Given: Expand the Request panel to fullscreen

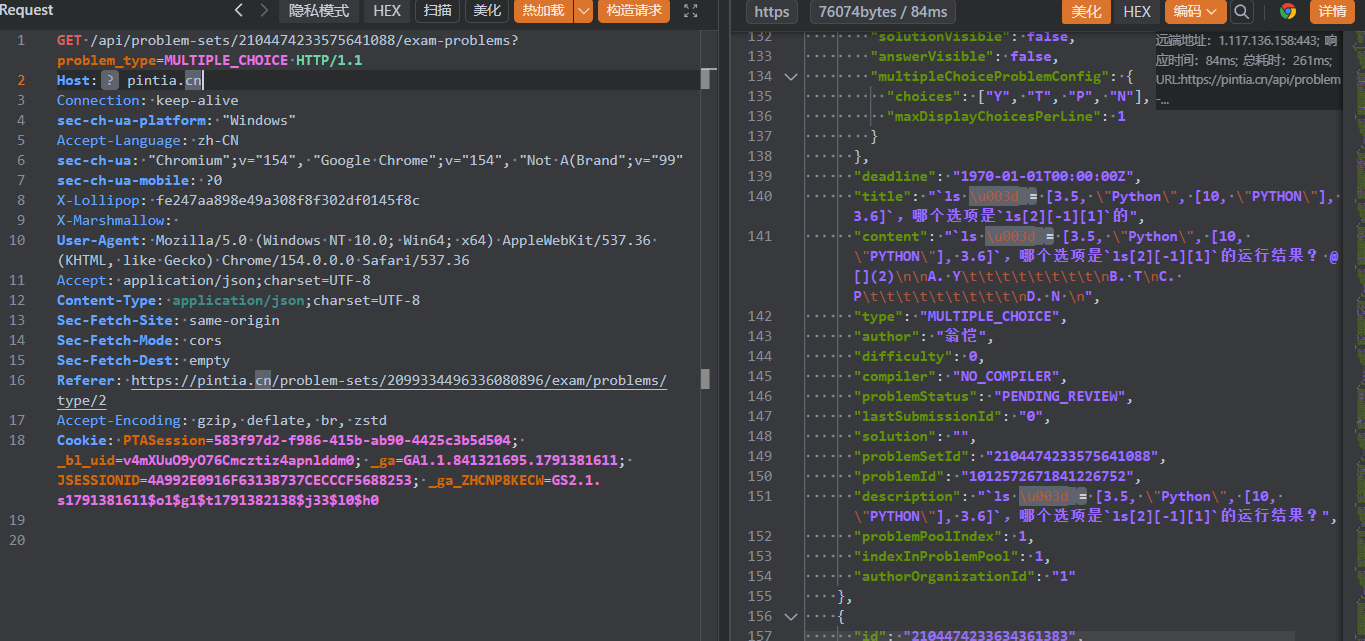Looking at the screenshot, I should pyautogui.click(x=691, y=11).
